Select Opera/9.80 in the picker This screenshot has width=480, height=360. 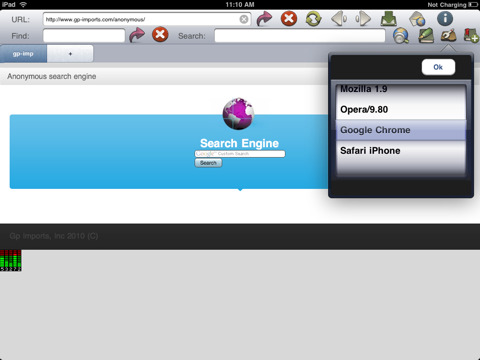400,109
